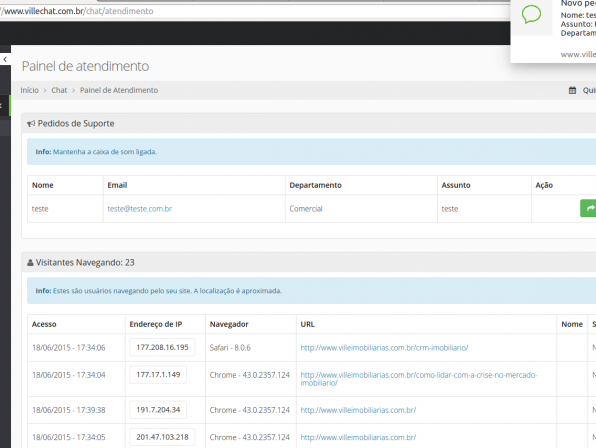Click the browser address bar URL

pyautogui.click(x=77, y=11)
